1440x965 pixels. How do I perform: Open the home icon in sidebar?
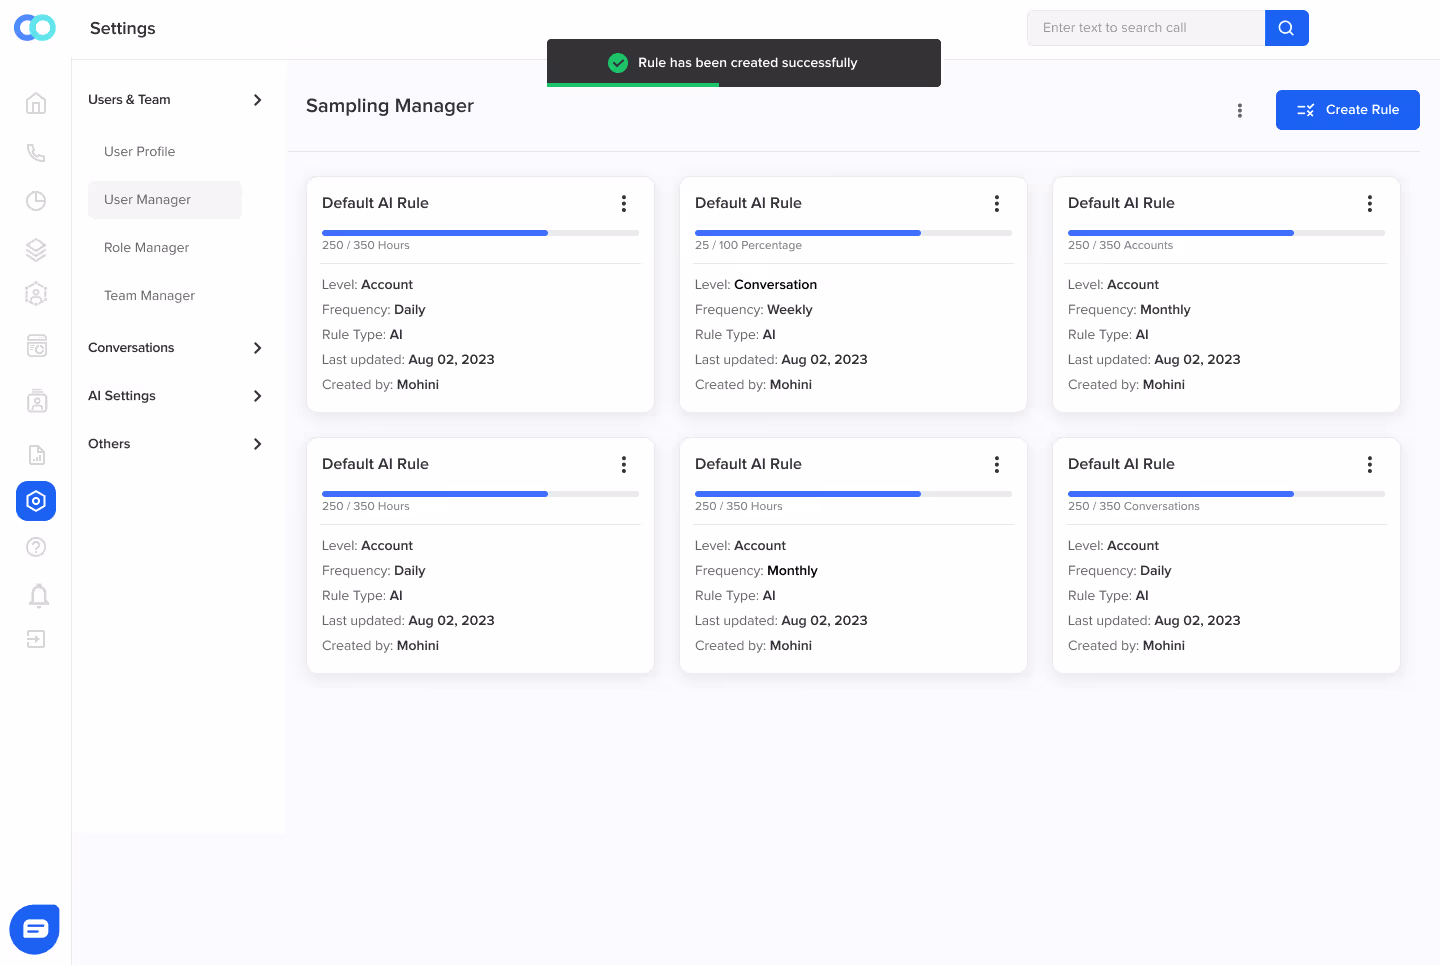pyautogui.click(x=36, y=103)
